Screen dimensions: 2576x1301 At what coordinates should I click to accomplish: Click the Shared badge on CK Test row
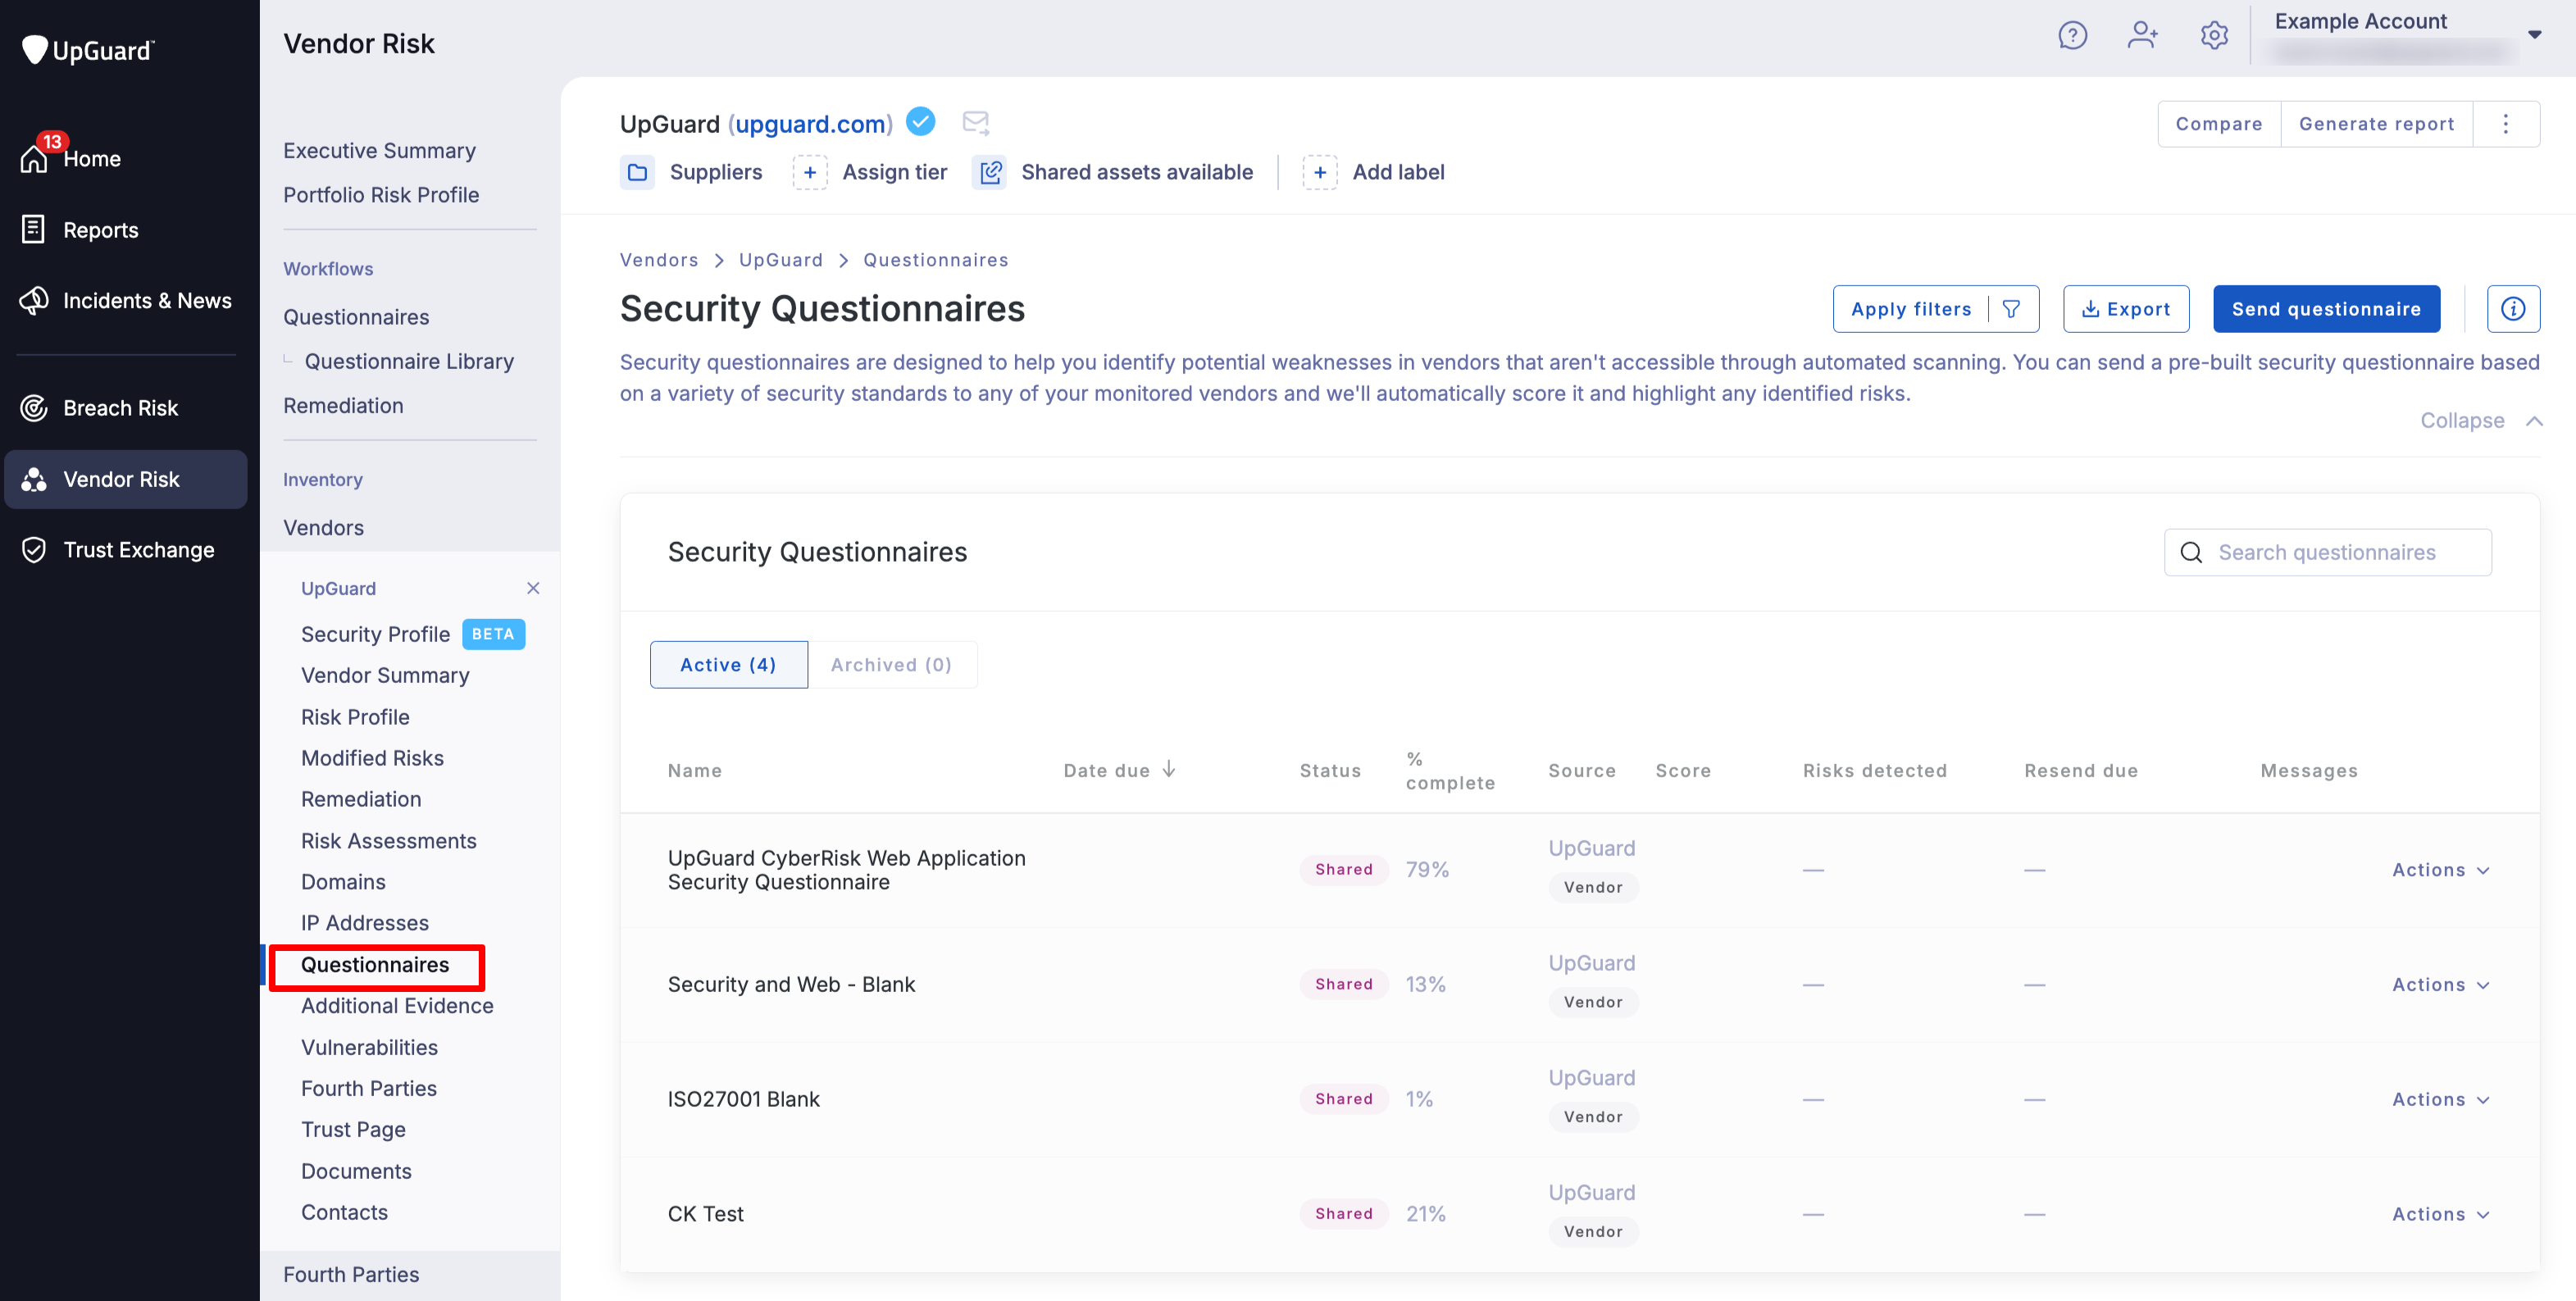click(x=1343, y=1214)
